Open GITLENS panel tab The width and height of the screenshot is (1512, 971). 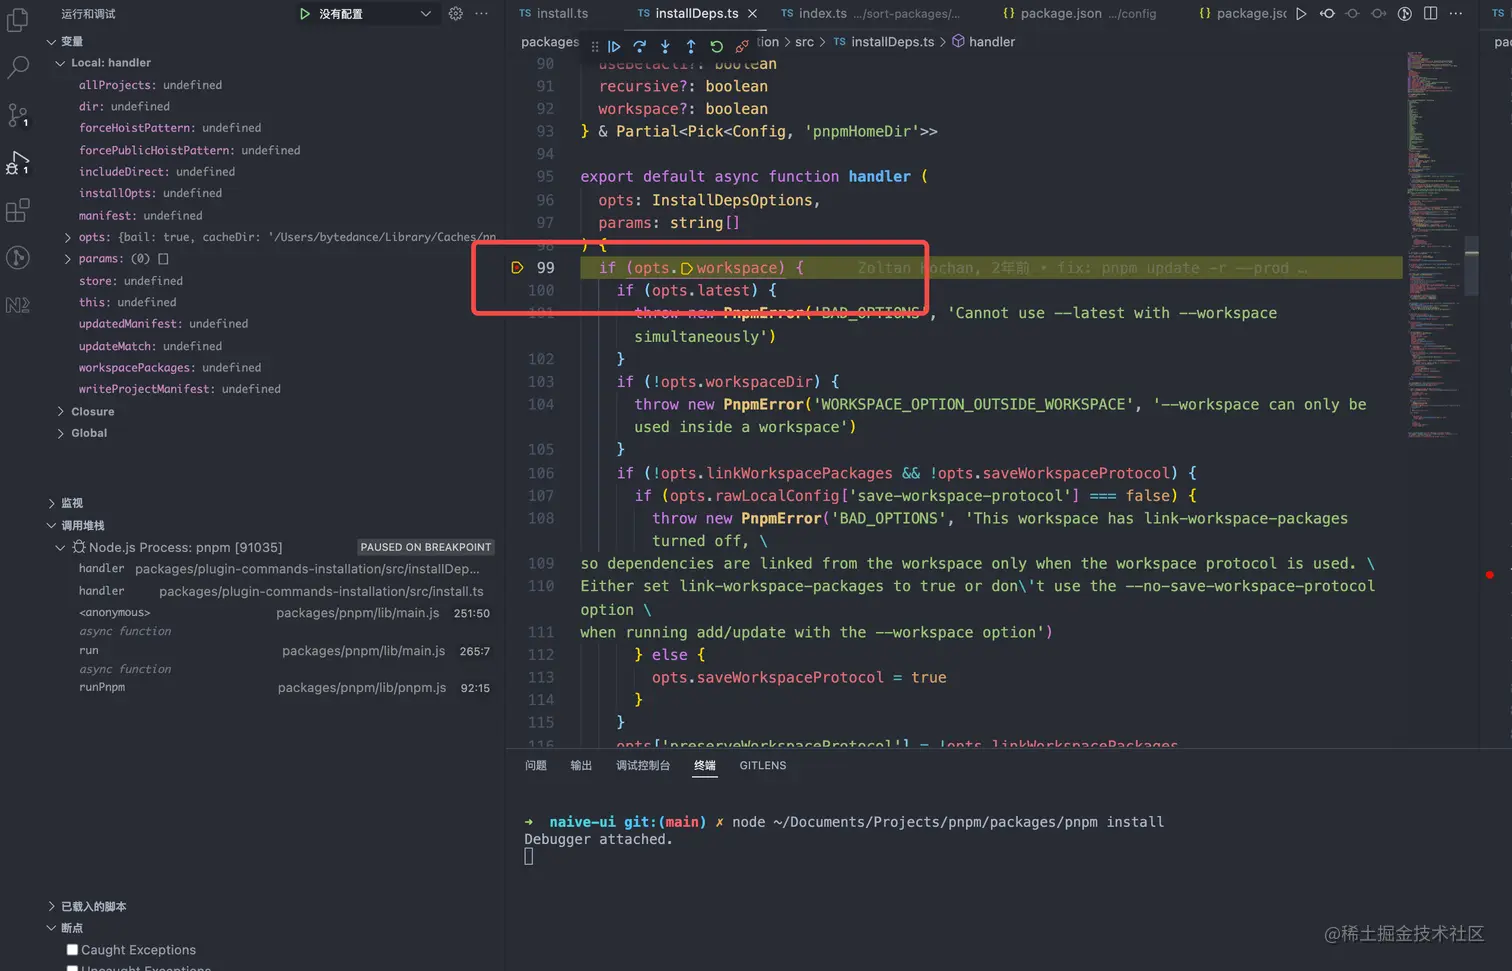(763, 766)
